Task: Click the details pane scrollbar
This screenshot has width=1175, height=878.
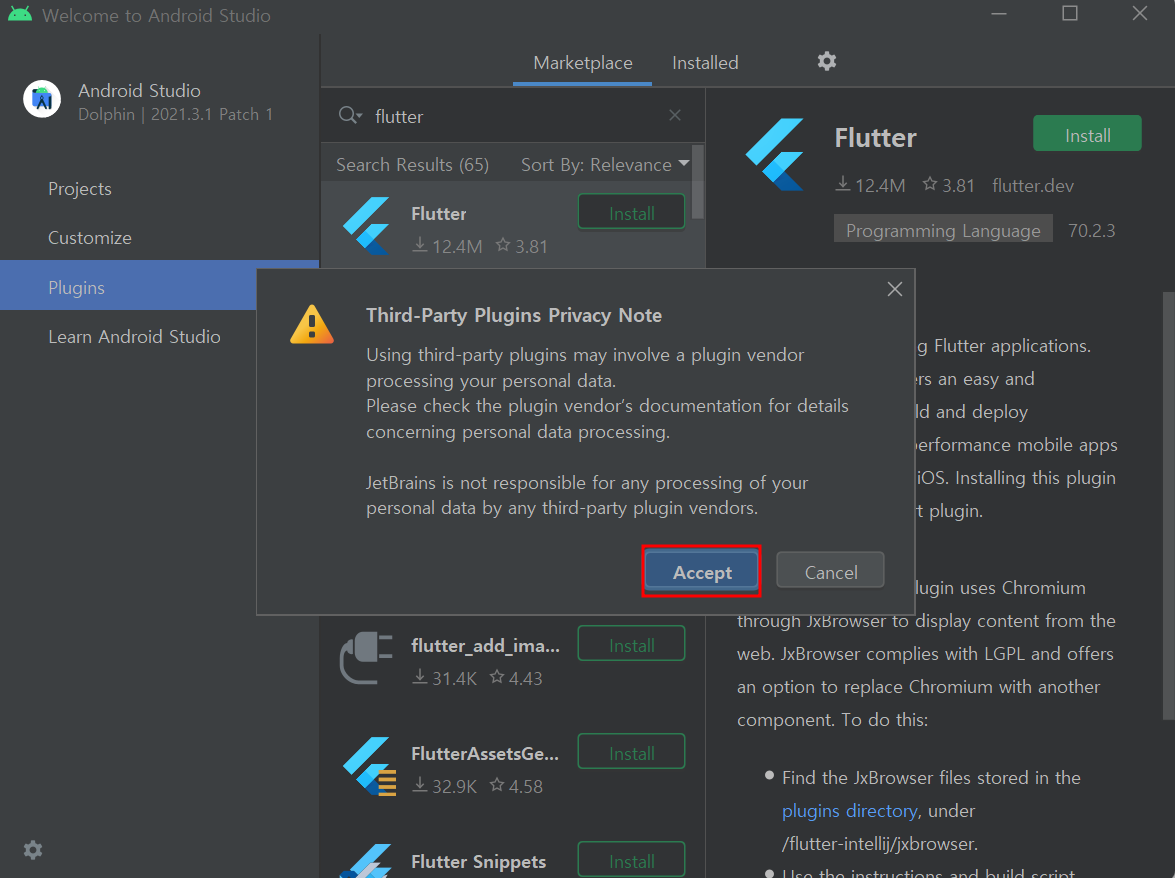Action: point(1168,506)
